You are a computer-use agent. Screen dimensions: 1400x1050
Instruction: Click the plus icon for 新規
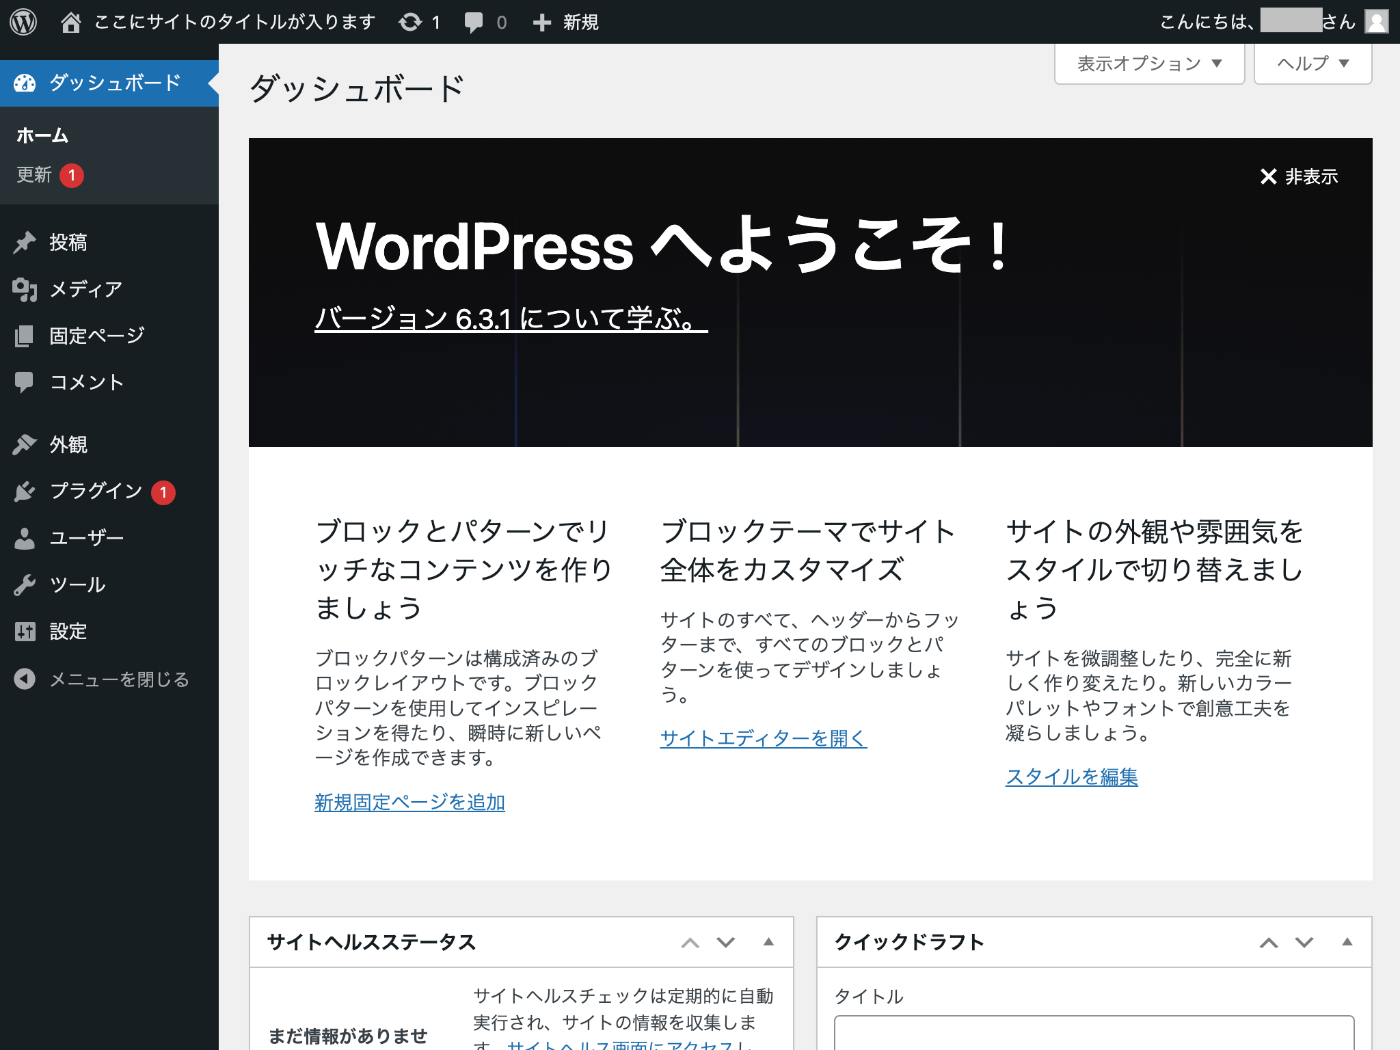coord(542,22)
